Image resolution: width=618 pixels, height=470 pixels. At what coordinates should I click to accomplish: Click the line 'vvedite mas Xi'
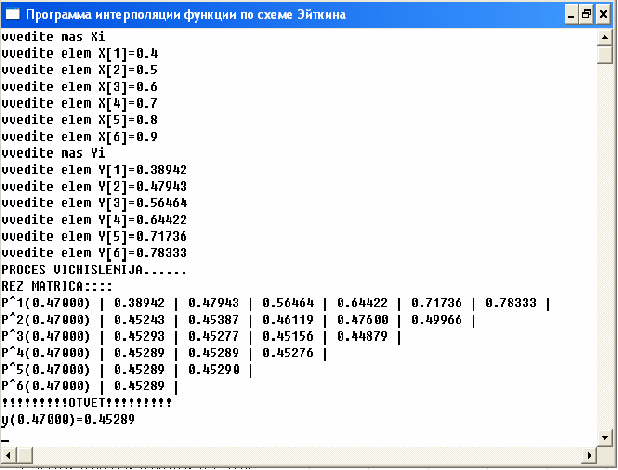click(x=53, y=37)
